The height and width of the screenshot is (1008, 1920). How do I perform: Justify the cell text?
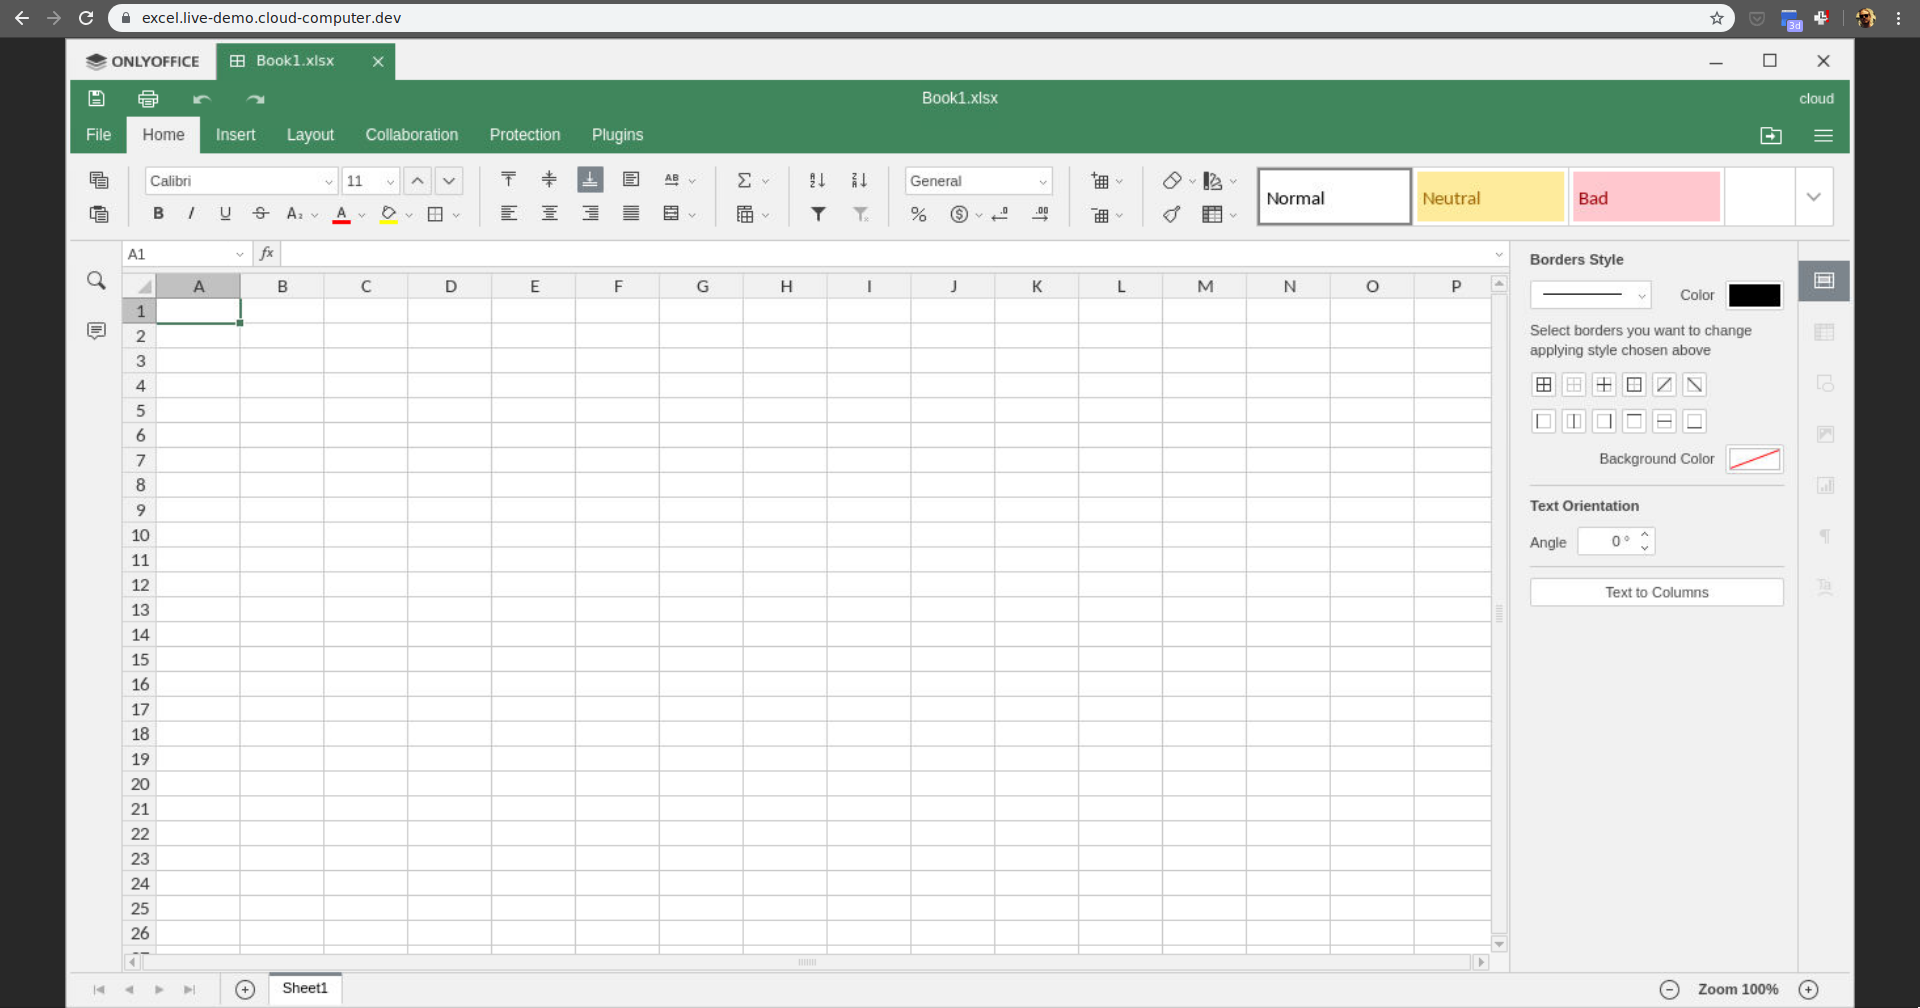pyautogui.click(x=631, y=214)
